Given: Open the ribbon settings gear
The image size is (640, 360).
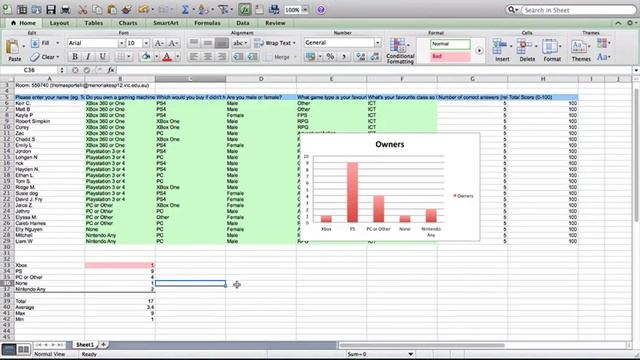Looking at the screenshot, I should pyautogui.click(x=631, y=23).
